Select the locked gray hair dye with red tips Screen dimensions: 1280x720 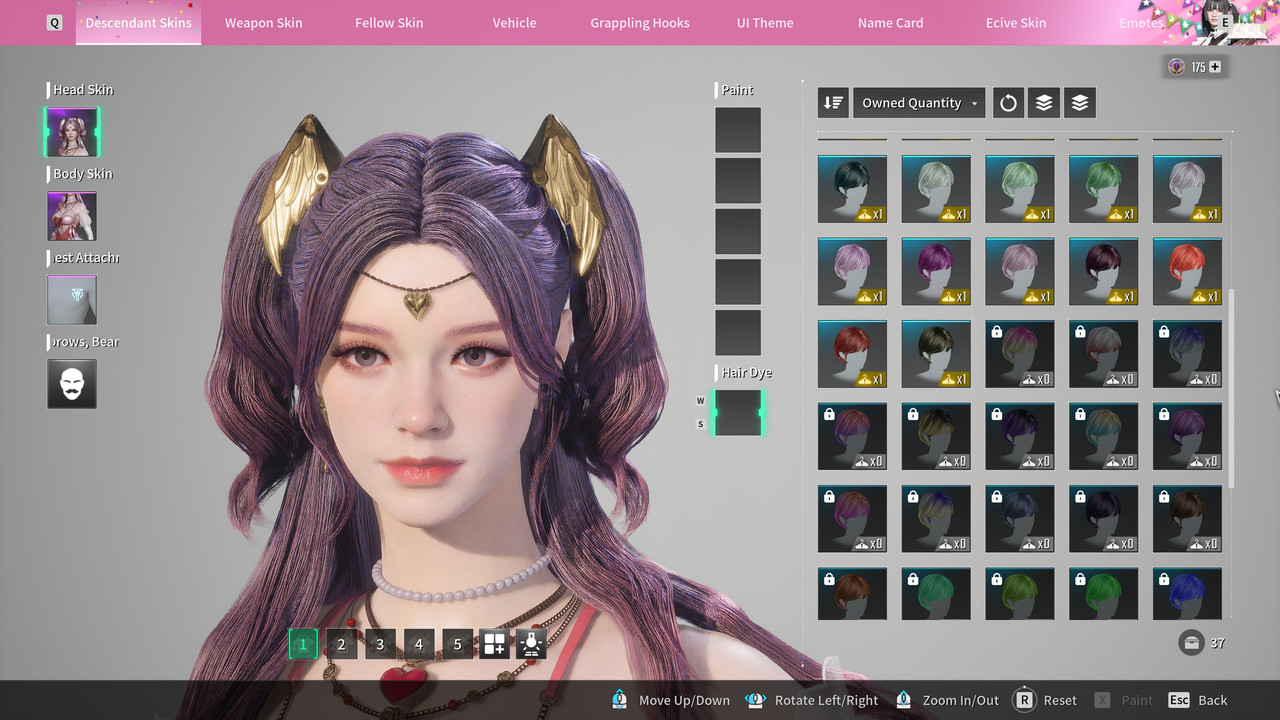pyautogui.click(x=1104, y=354)
